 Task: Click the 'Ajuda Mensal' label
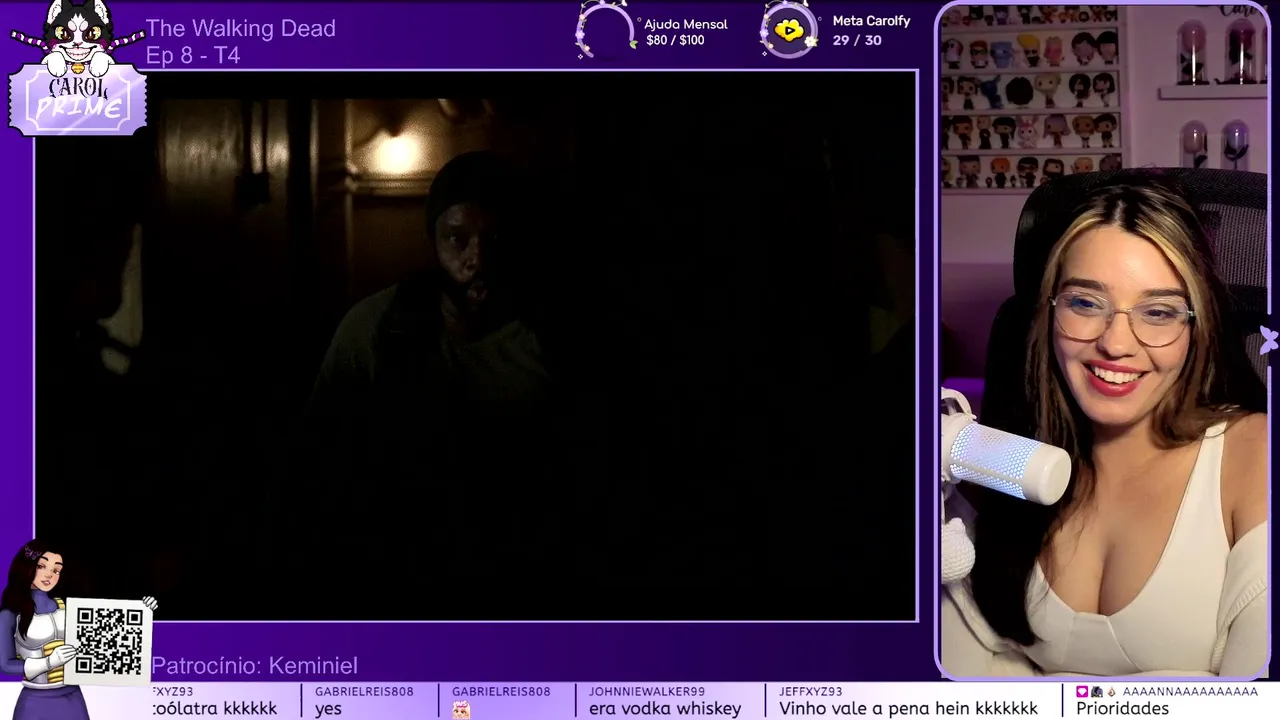pos(686,24)
